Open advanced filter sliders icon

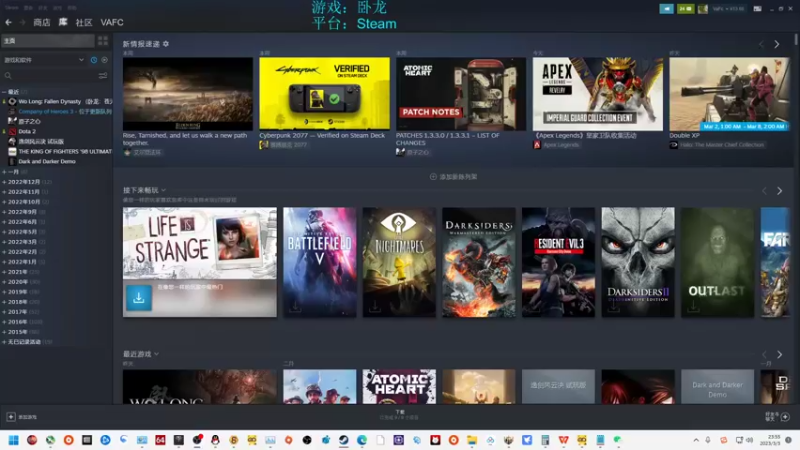[x=103, y=76]
